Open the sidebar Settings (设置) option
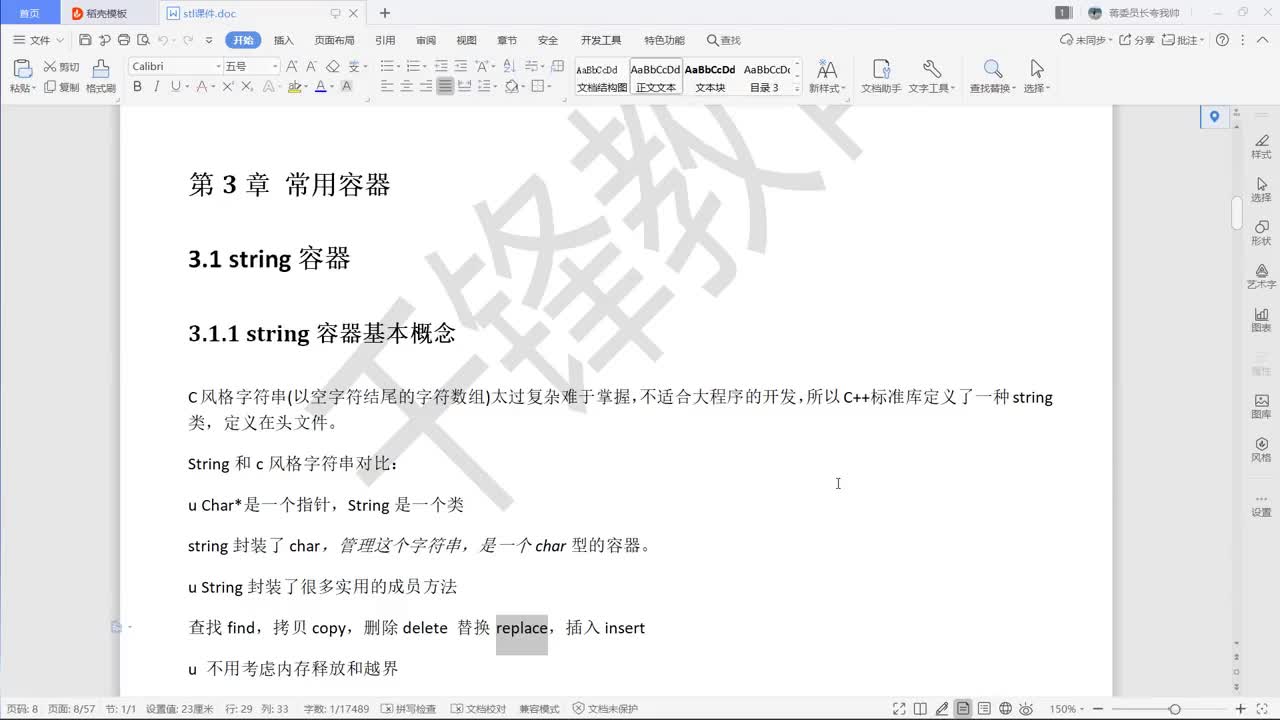 coord(1261,505)
